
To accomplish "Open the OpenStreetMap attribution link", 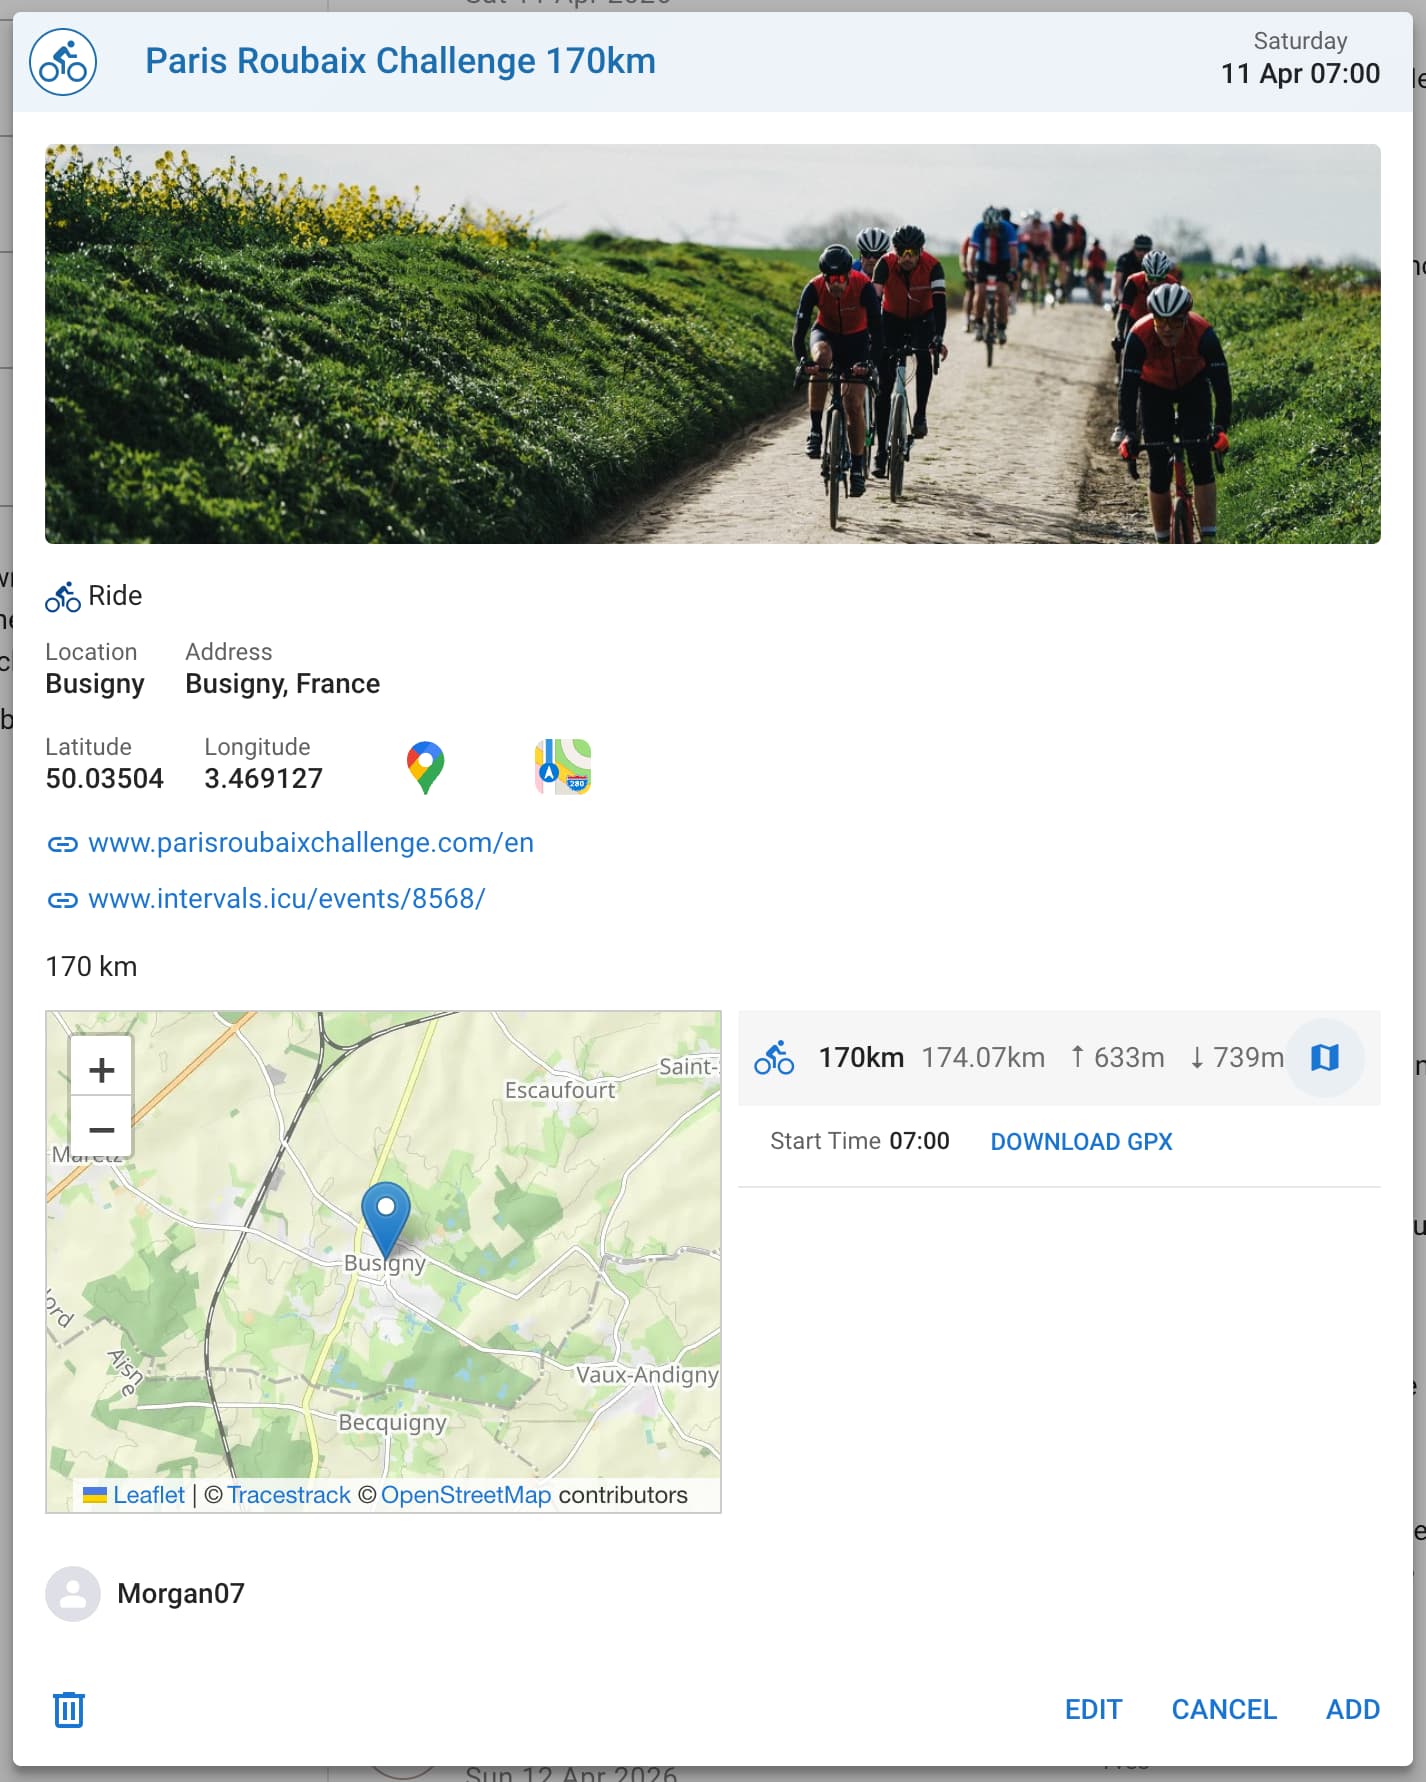I will tap(465, 1495).
